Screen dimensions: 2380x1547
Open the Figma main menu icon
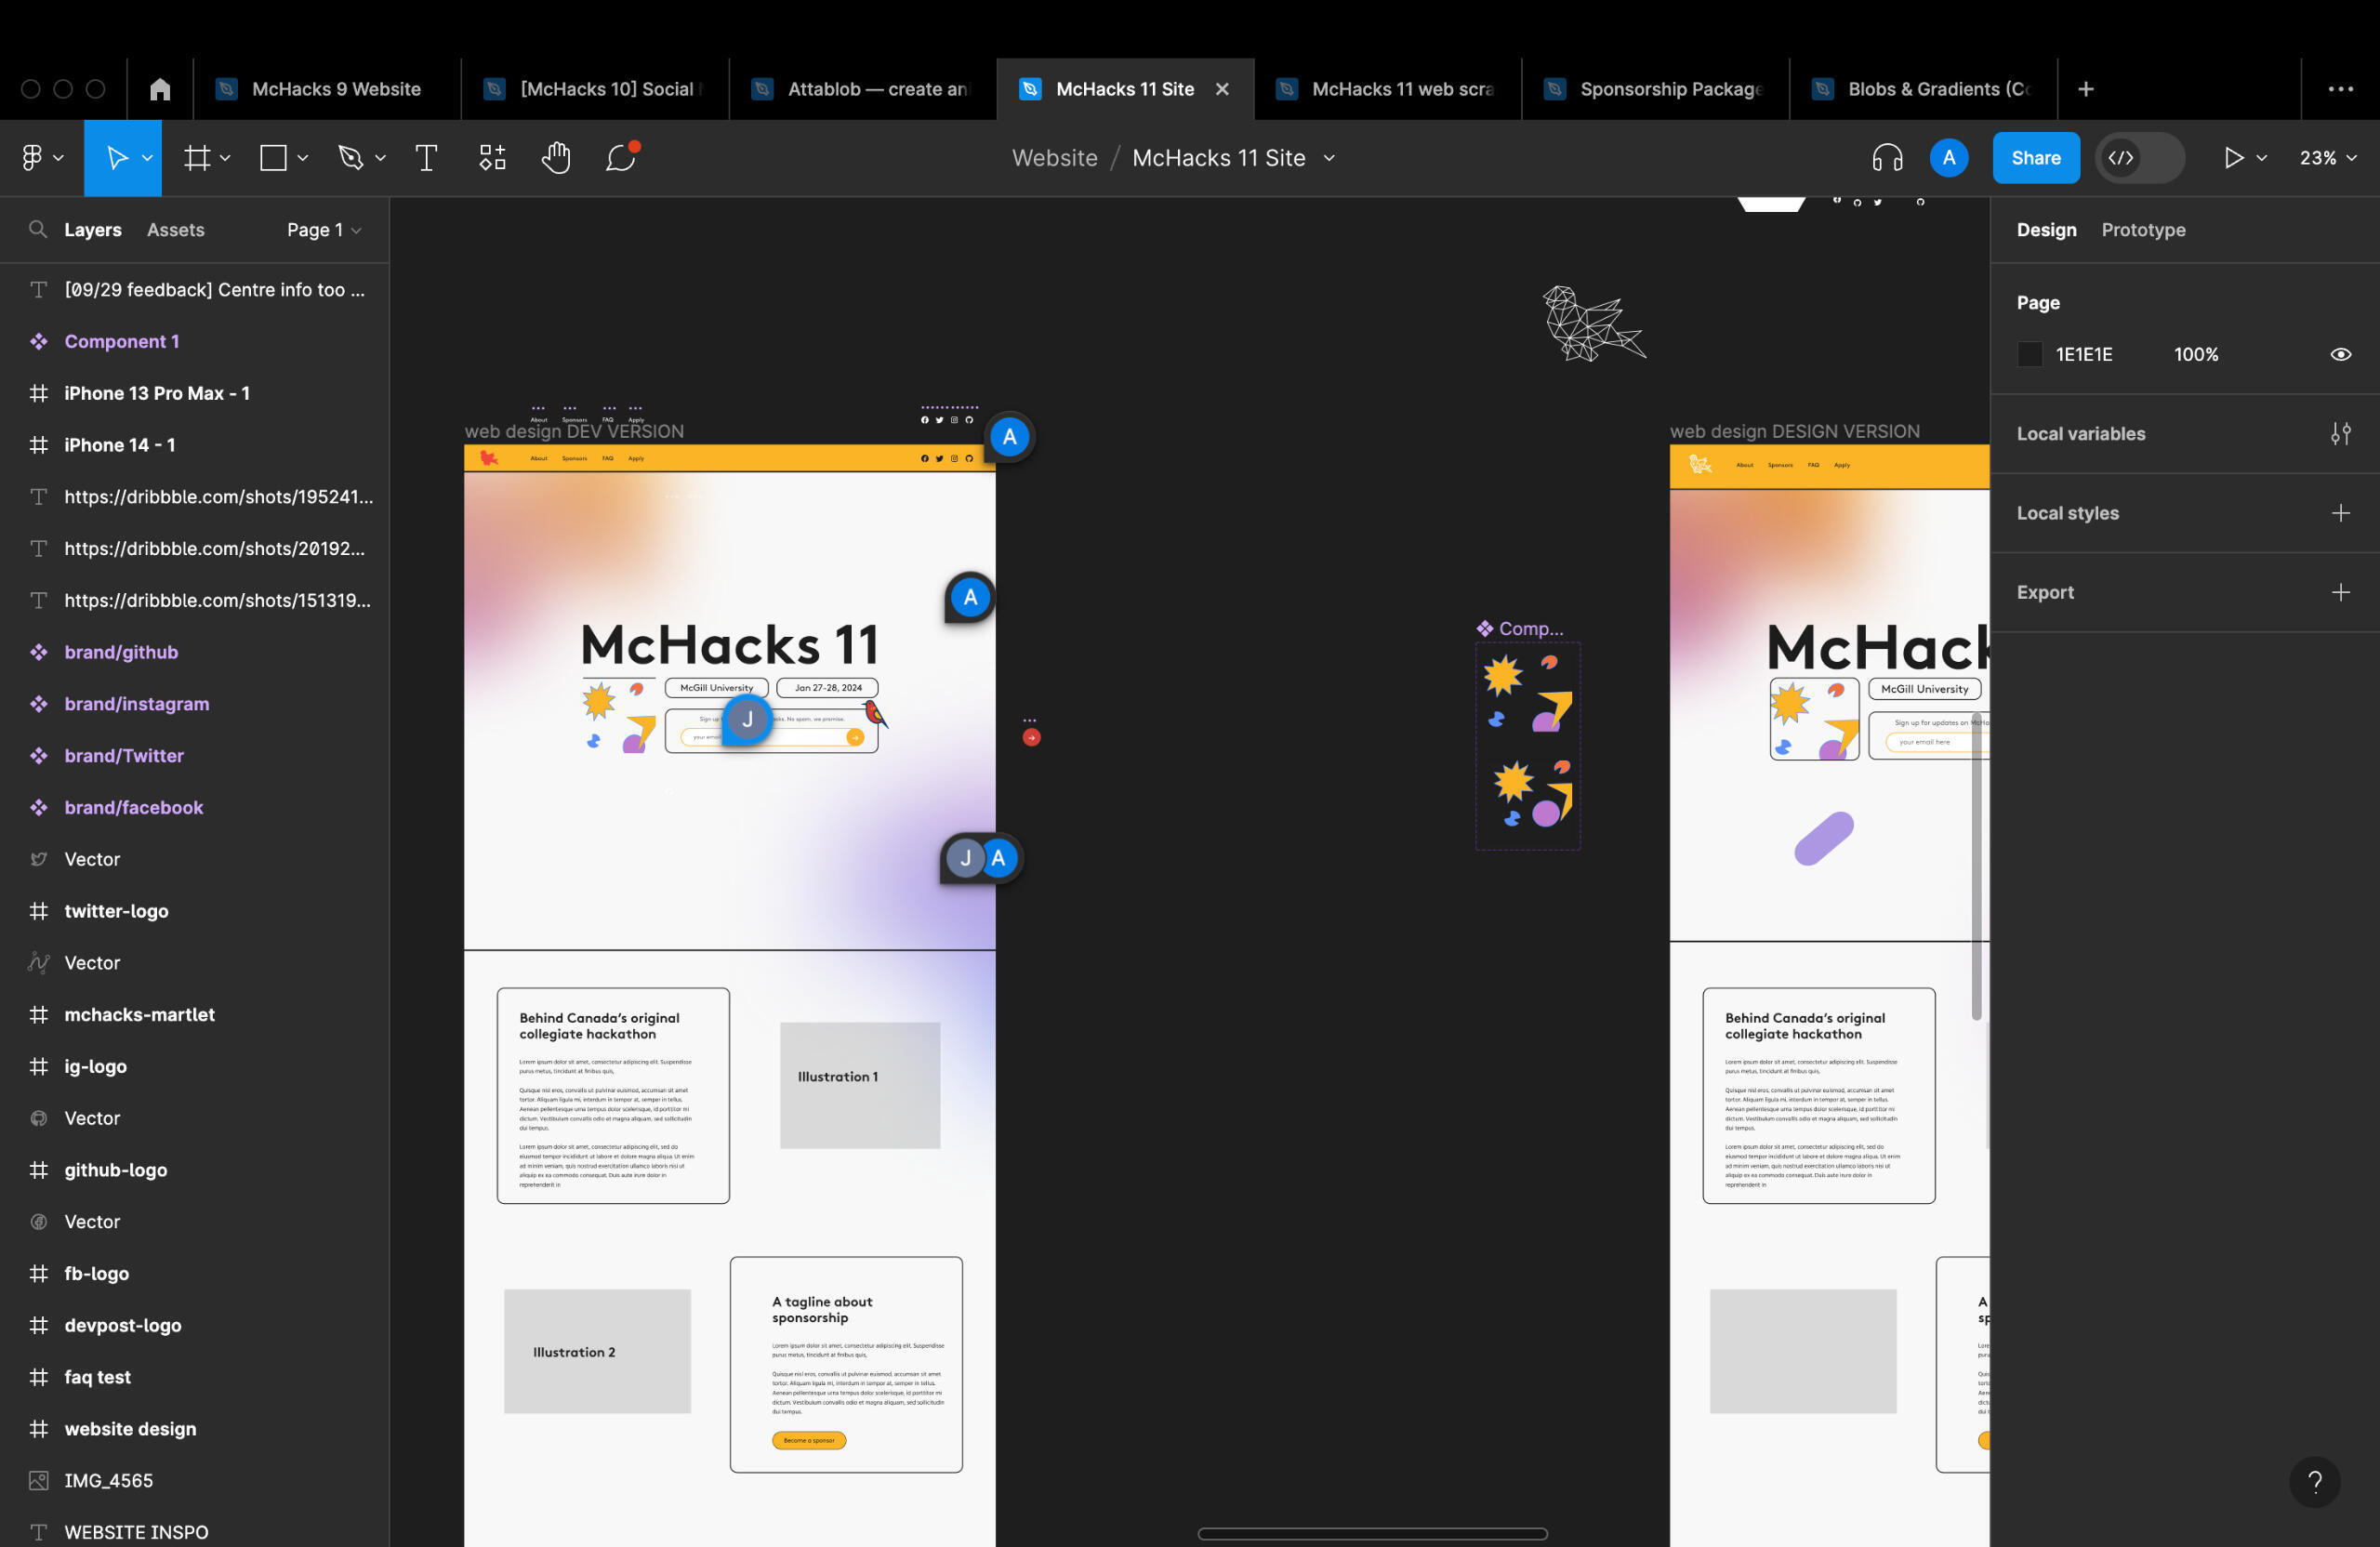pos(33,158)
